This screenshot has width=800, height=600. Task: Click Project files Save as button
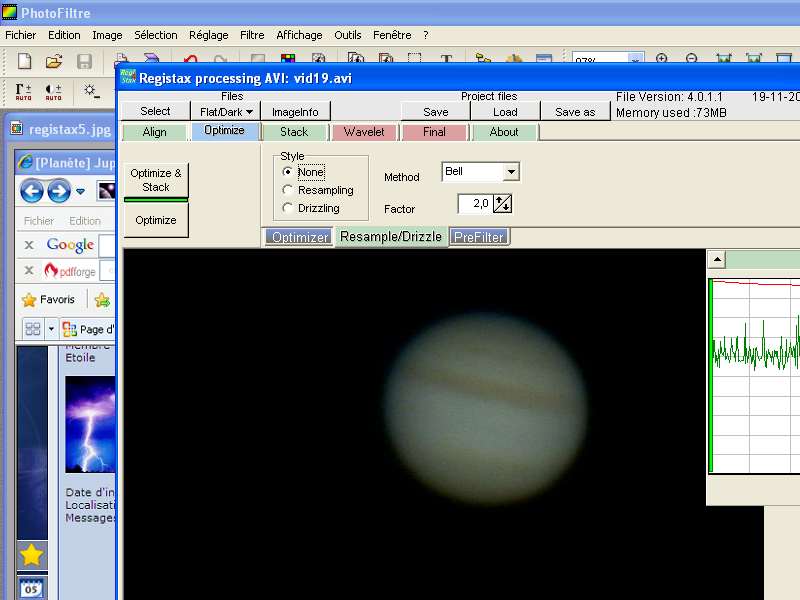click(x=575, y=112)
